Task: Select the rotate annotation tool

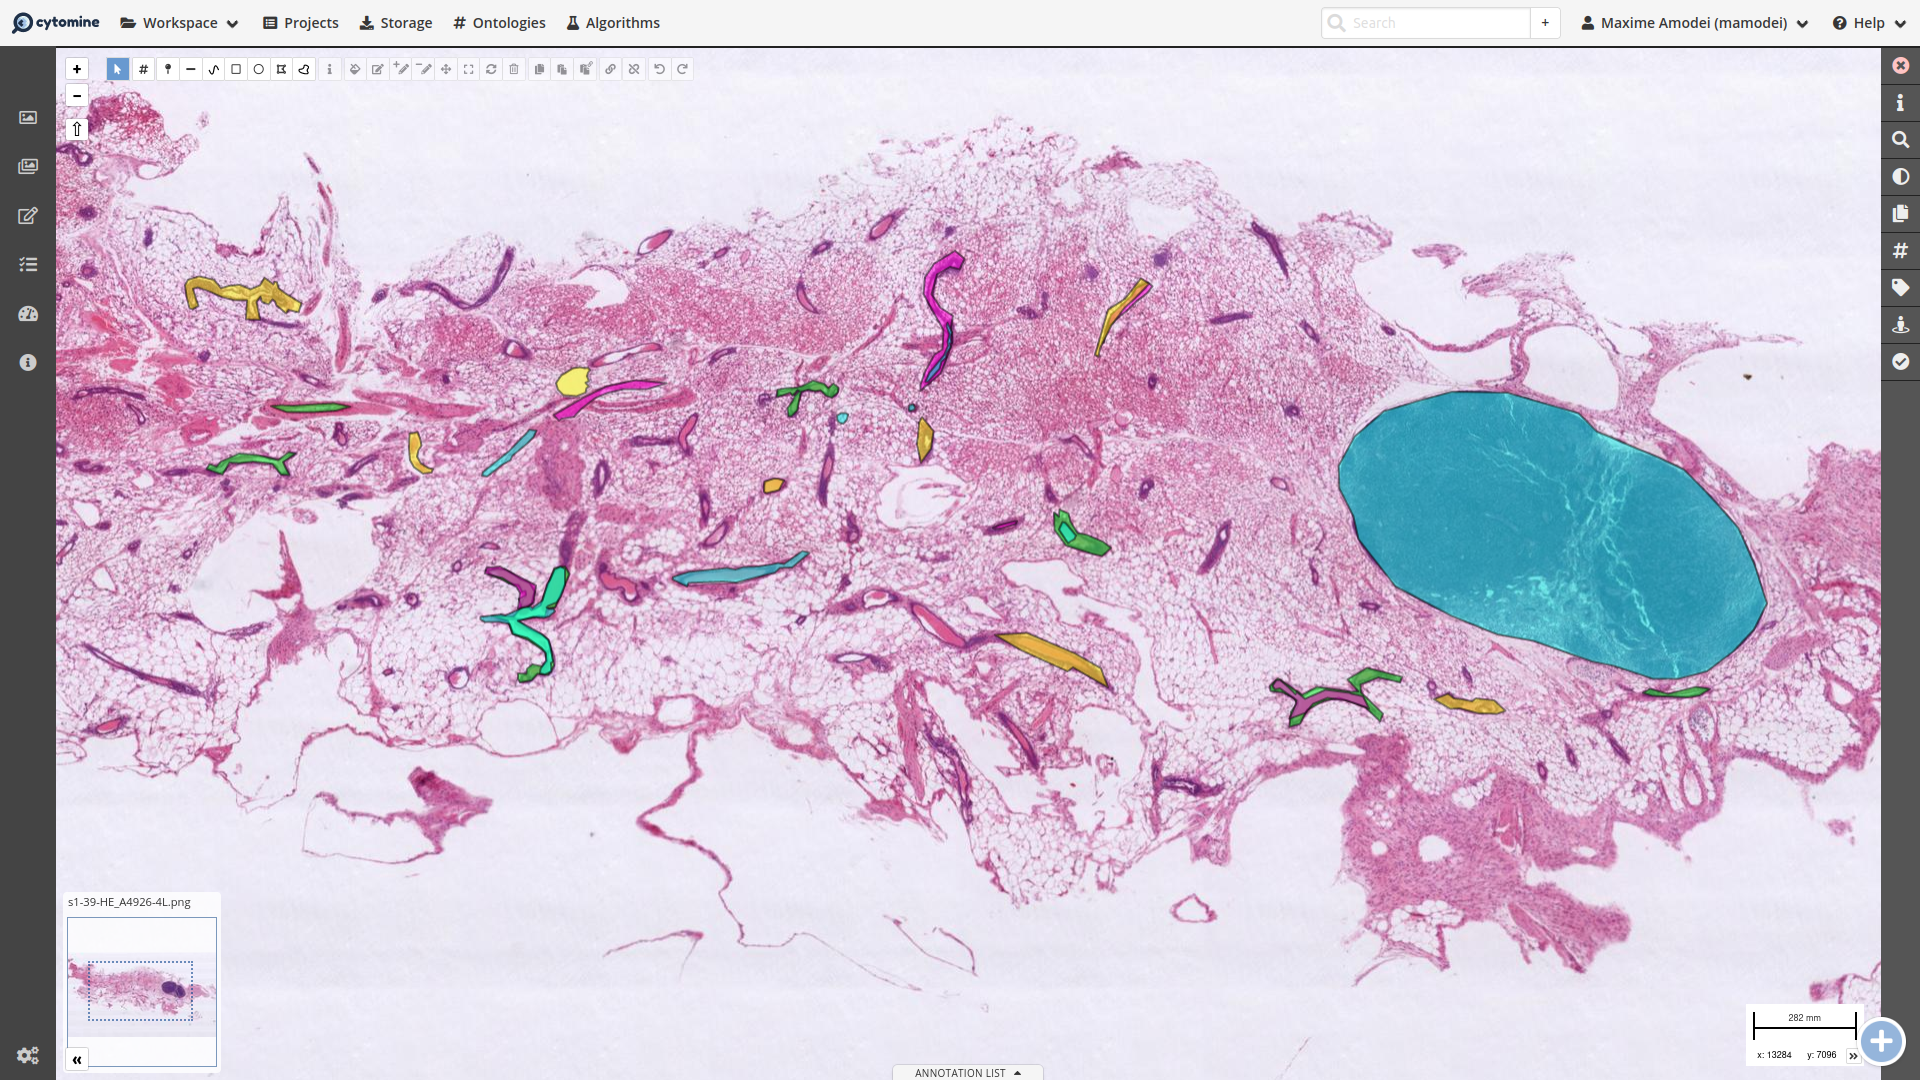Action: (x=491, y=69)
